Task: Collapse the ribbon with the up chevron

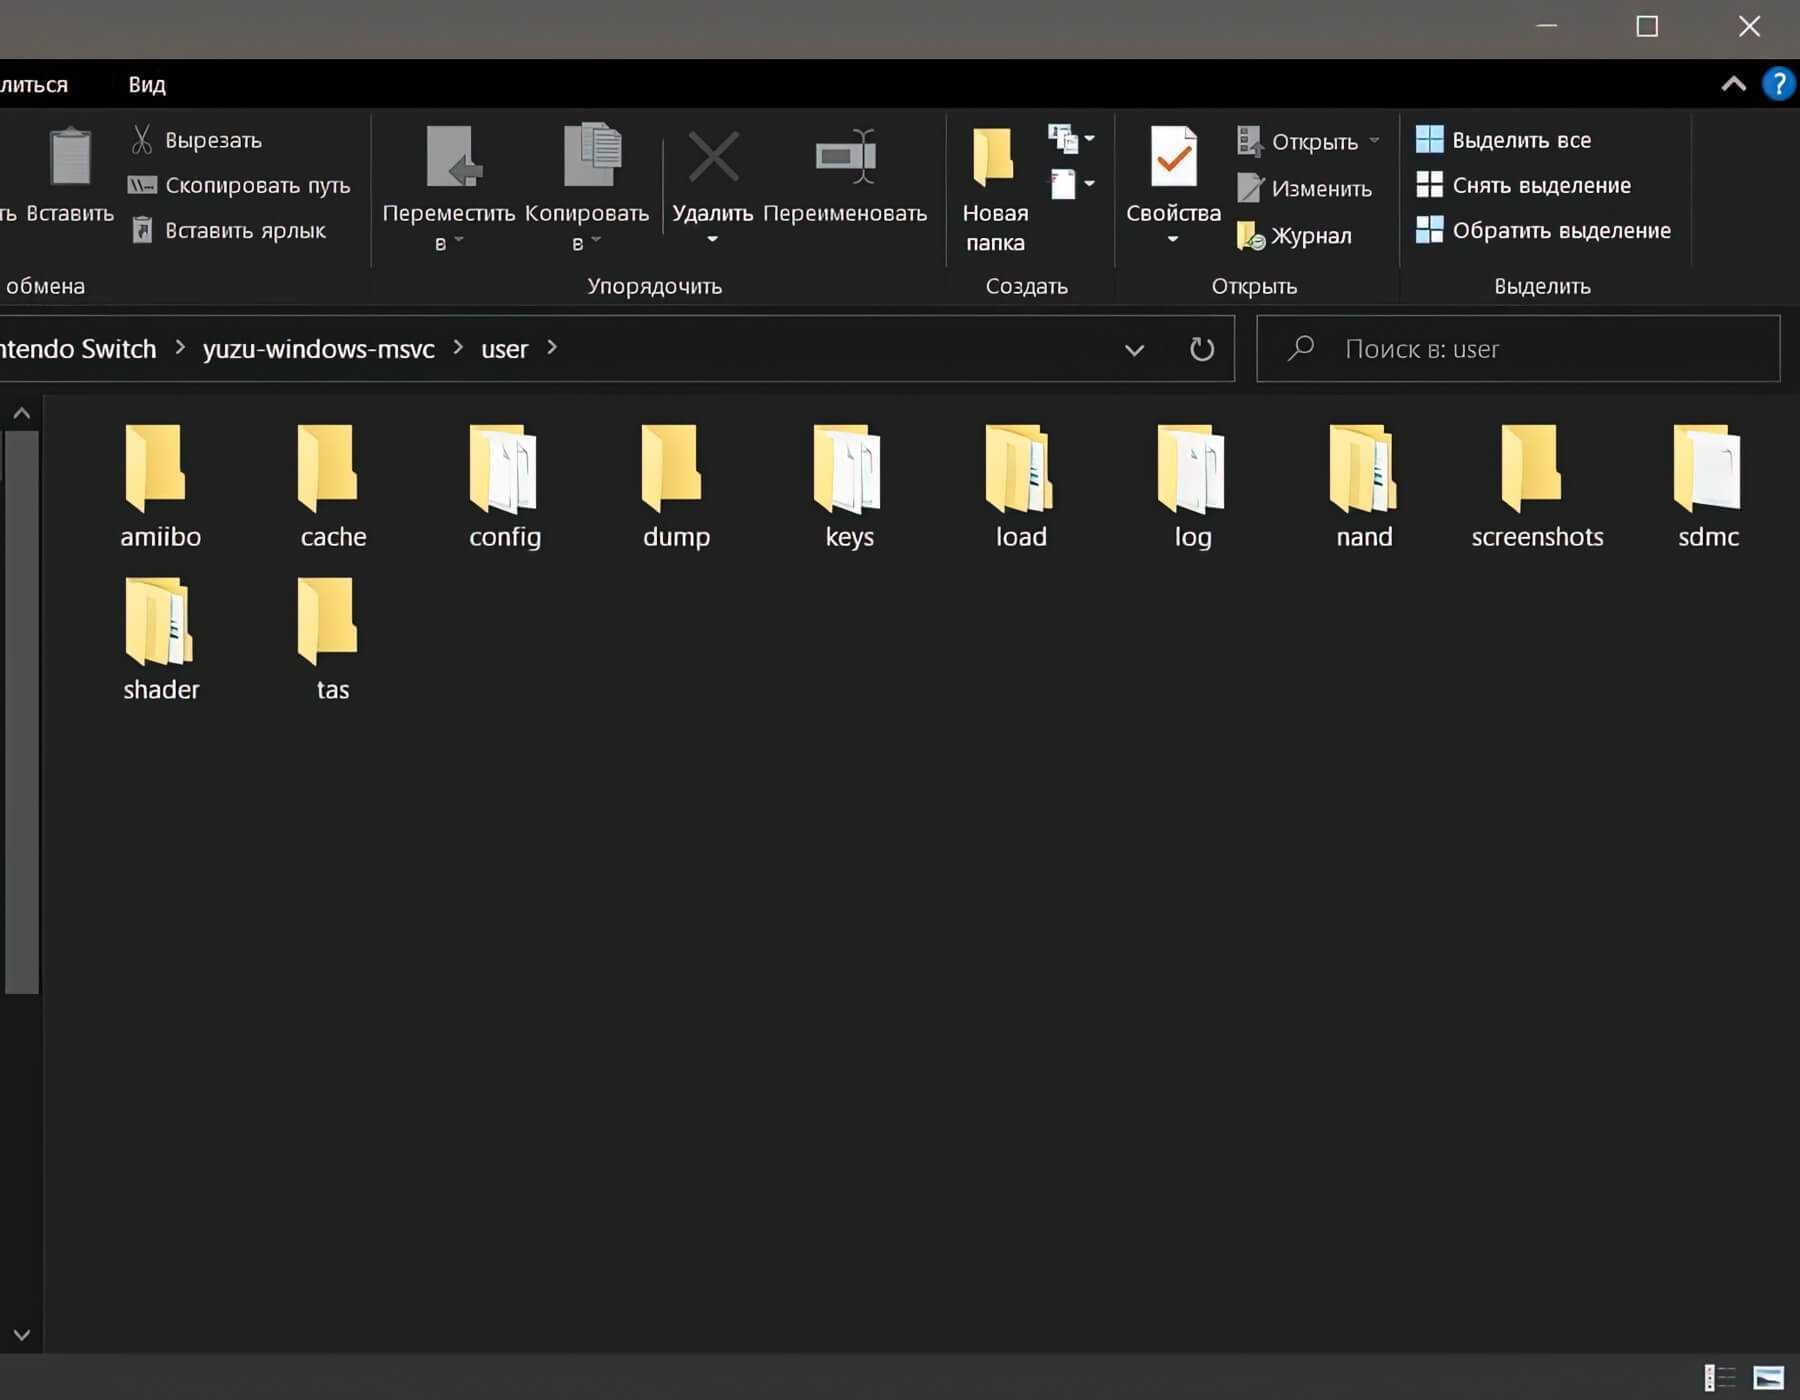Action: point(1733,84)
